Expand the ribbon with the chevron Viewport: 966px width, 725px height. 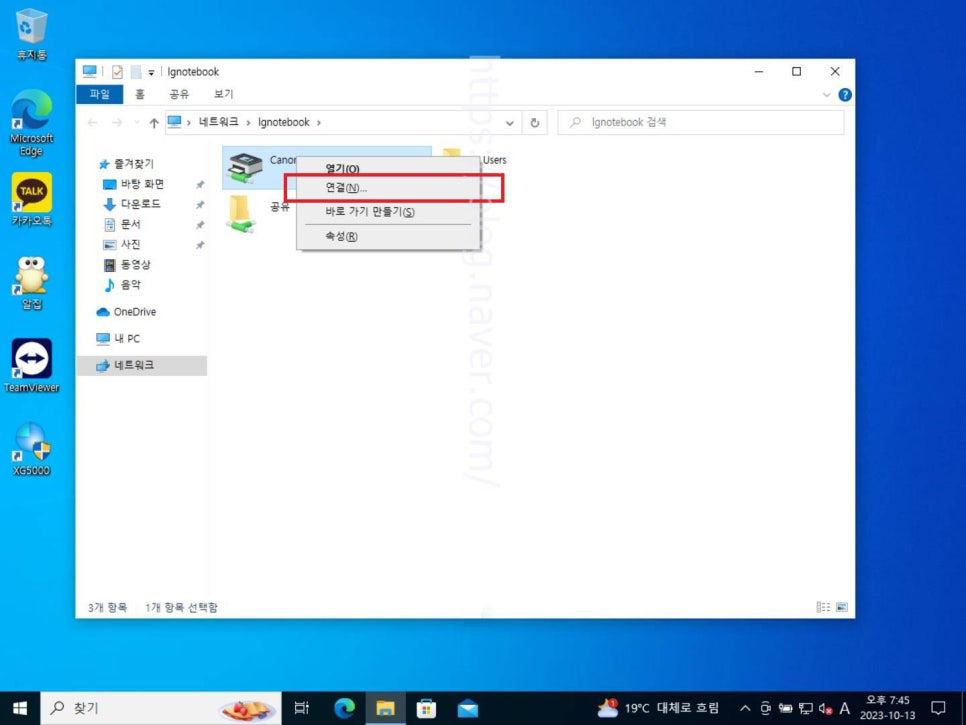click(826, 95)
